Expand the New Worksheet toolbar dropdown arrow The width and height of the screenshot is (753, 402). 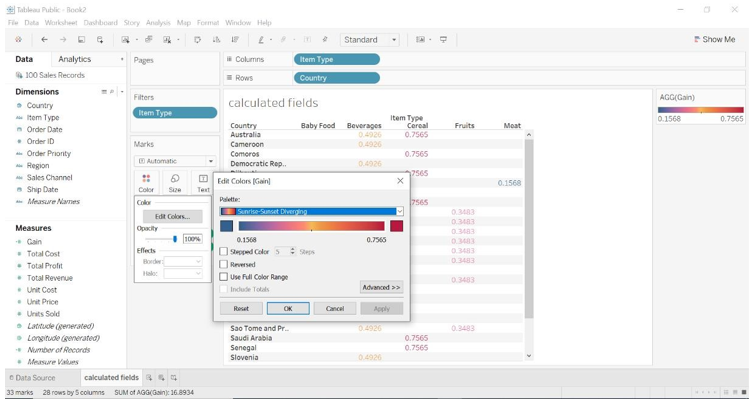coord(136,40)
